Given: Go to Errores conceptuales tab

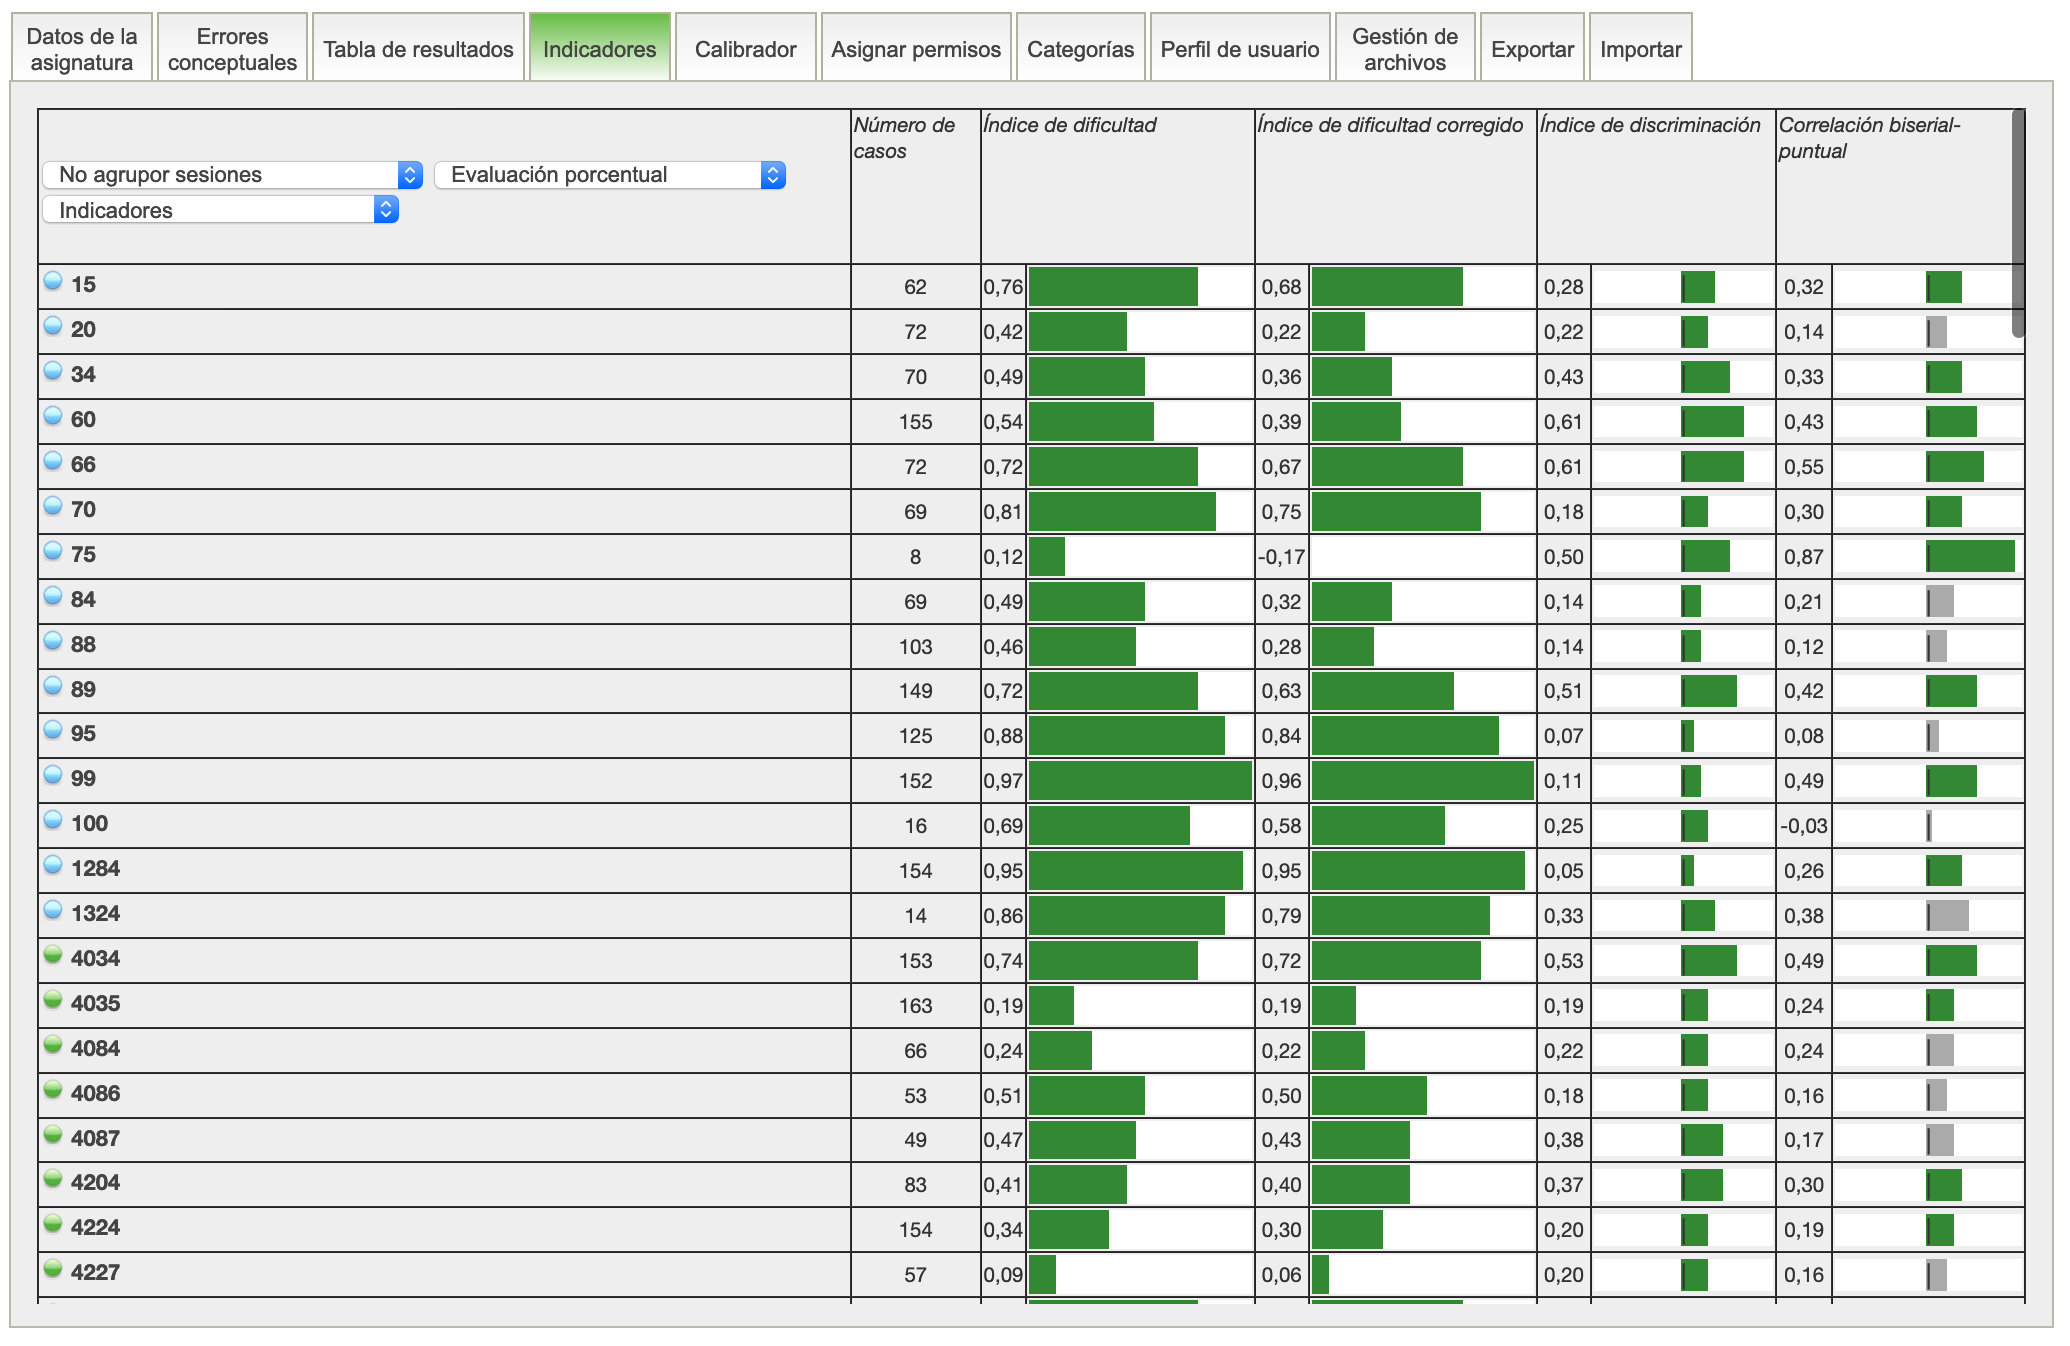Looking at the screenshot, I should tap(232, 49).
